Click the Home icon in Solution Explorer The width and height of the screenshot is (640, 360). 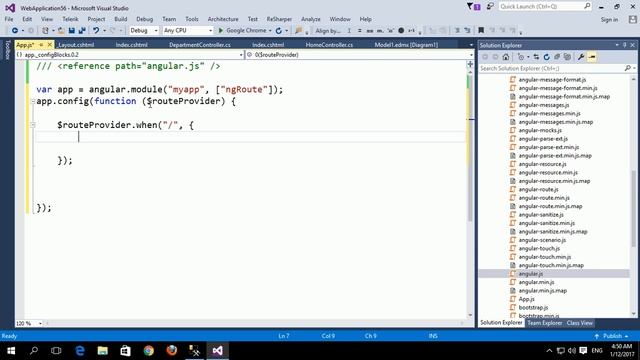tap(506, 57)
